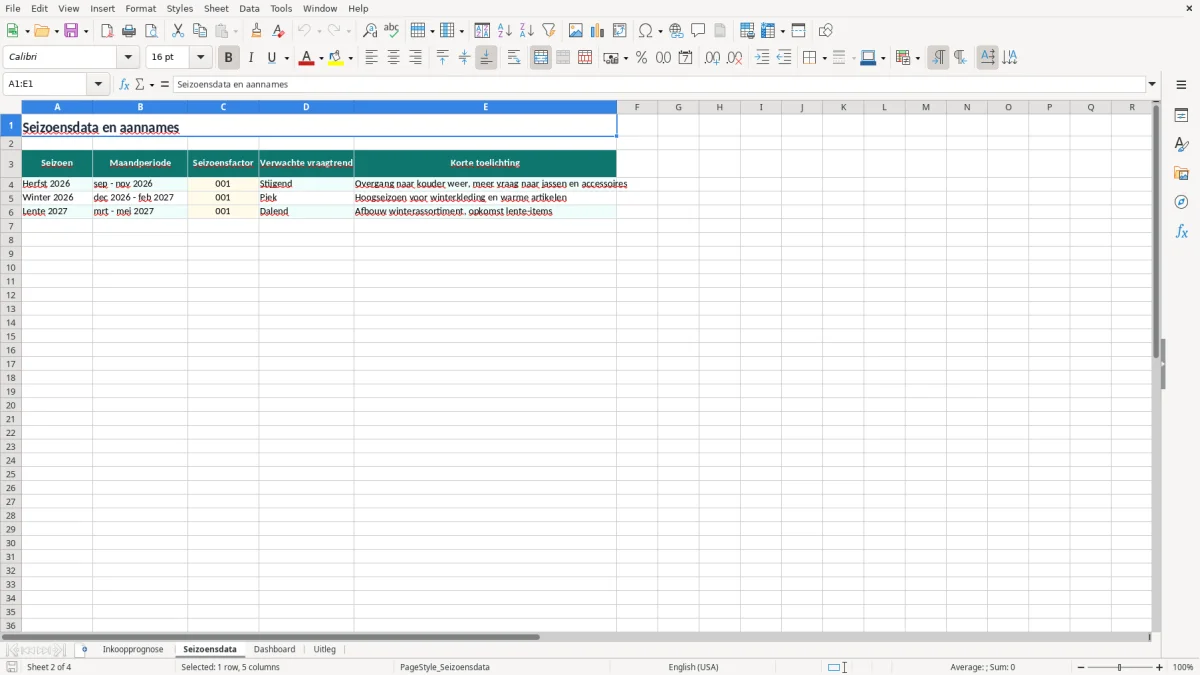This screenshot has height=675, width=1200.
Task: Open the Sheet menu
Action: [216, 8]
